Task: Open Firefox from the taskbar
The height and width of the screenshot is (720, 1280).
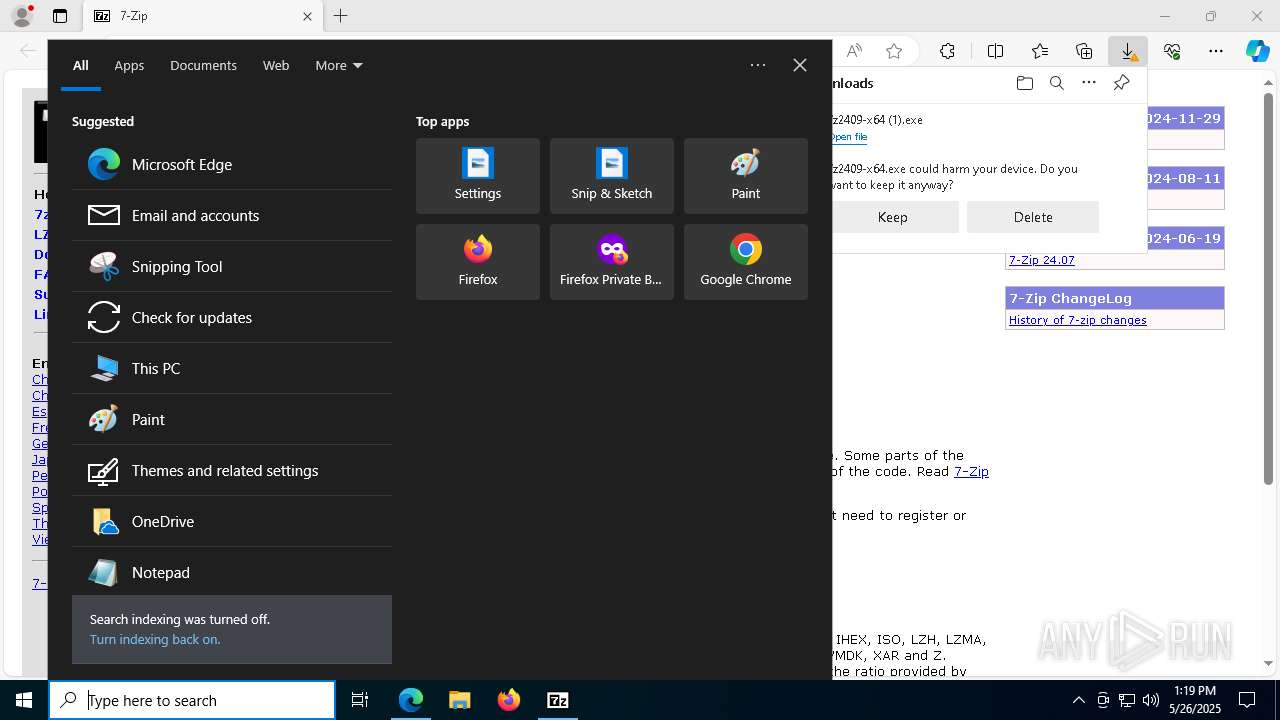Action: click(x=509, y=700)
